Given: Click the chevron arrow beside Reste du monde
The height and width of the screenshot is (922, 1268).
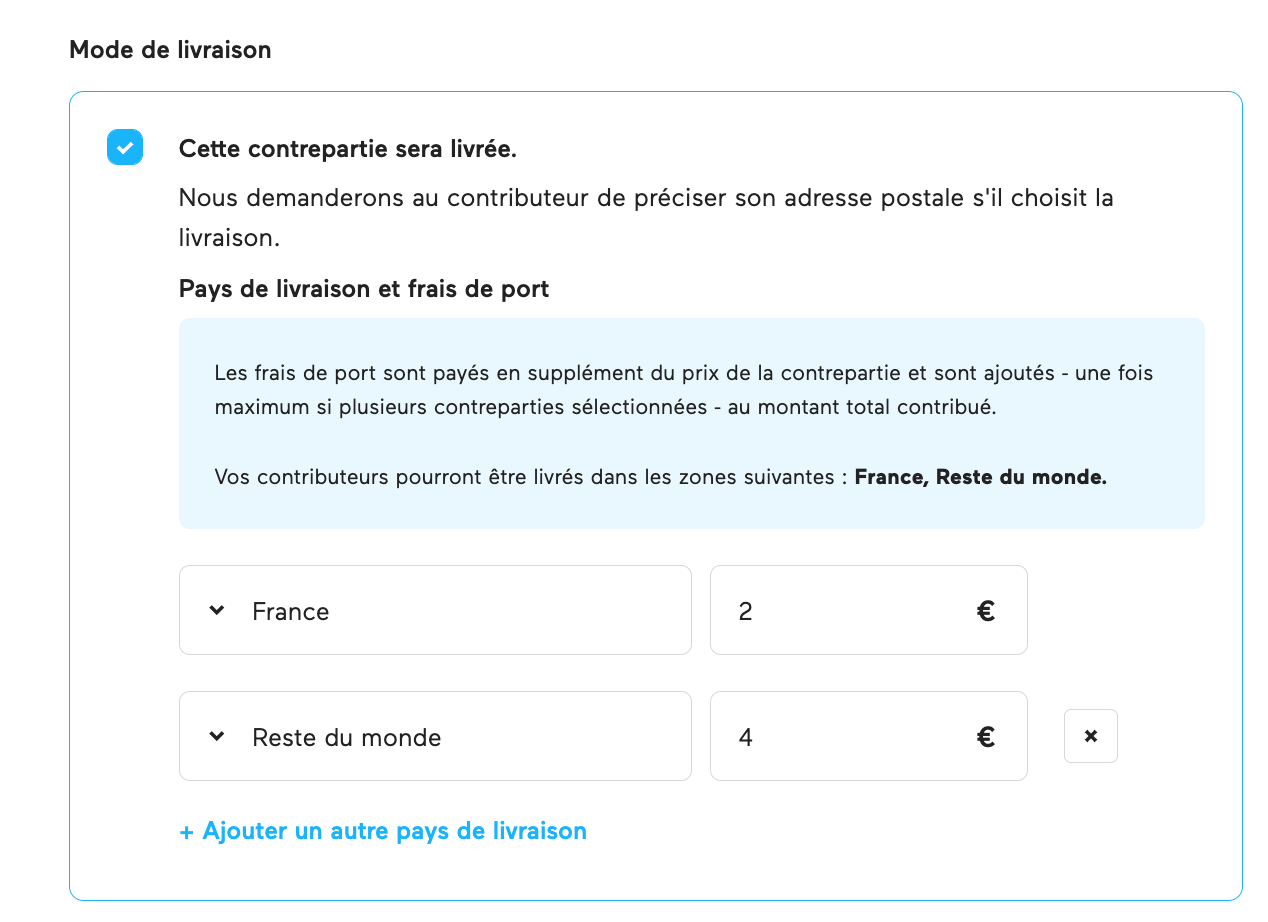Looking at the screenshot, I should [x=217, y=737].
